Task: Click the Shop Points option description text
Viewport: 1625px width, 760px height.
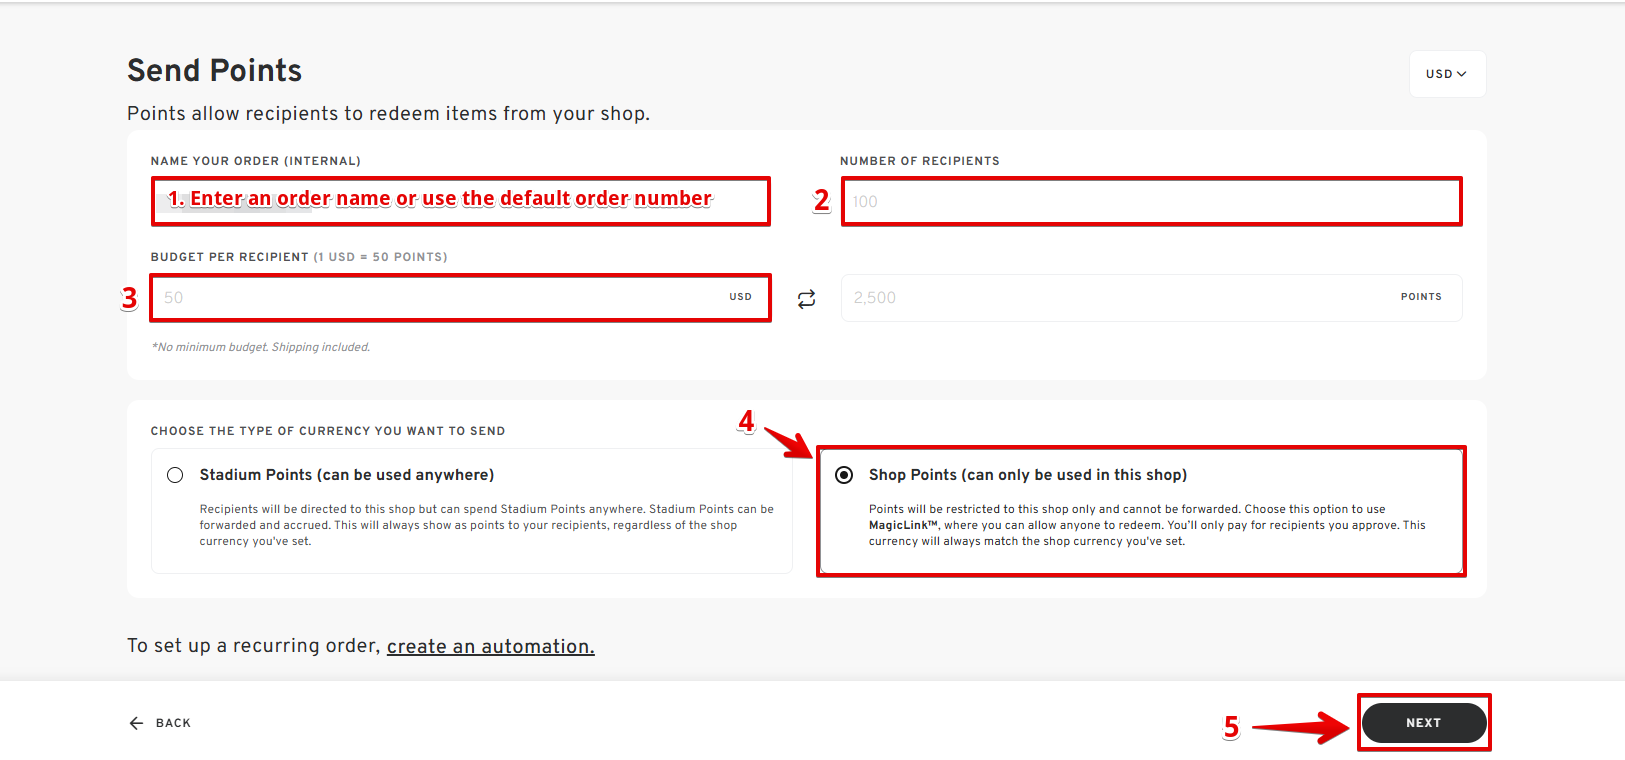Action: [x=1146, y=525]
